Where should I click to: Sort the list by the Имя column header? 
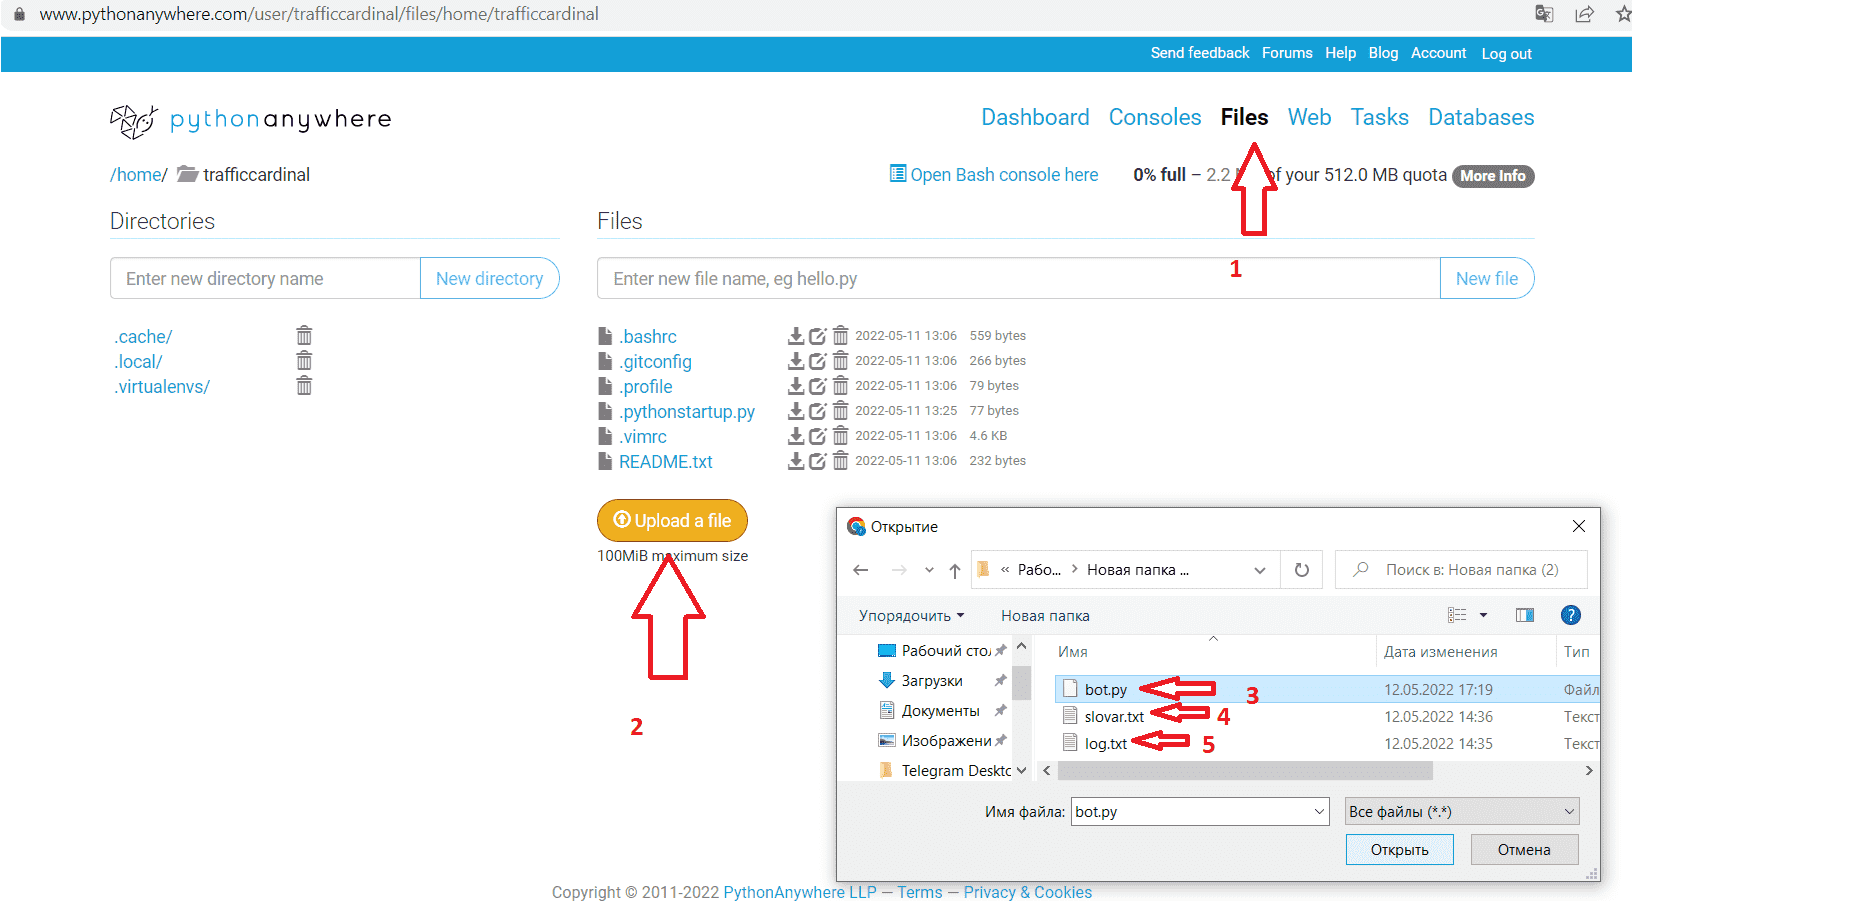tap(1072, 652)
